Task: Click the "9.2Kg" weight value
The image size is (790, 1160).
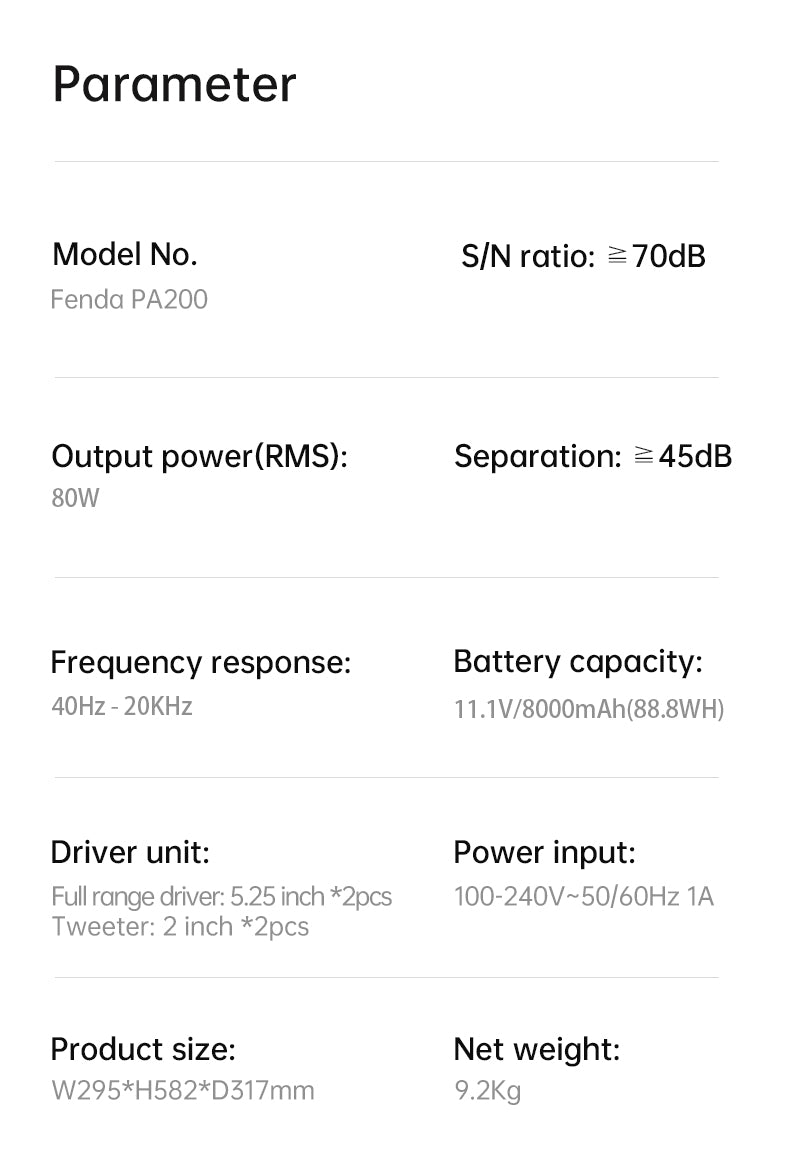Action: pos(488,1090)
